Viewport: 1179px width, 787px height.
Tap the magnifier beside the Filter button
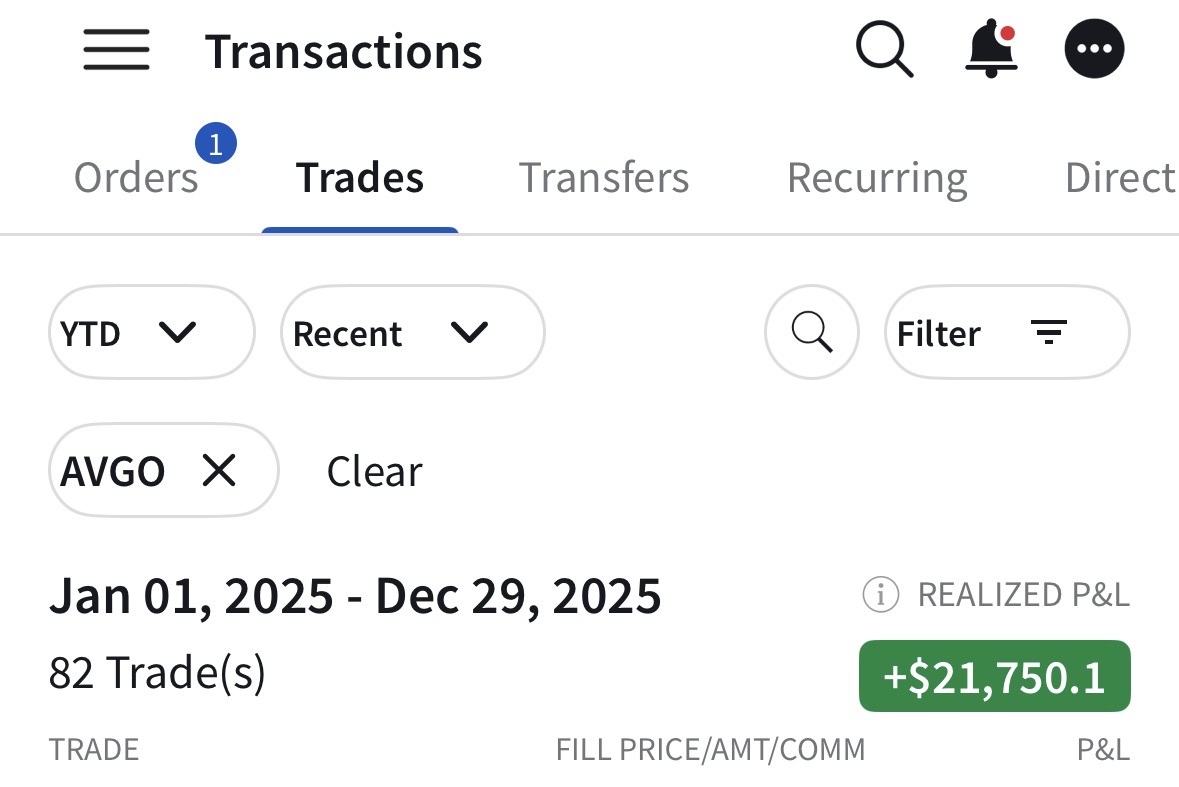[811, 332]
